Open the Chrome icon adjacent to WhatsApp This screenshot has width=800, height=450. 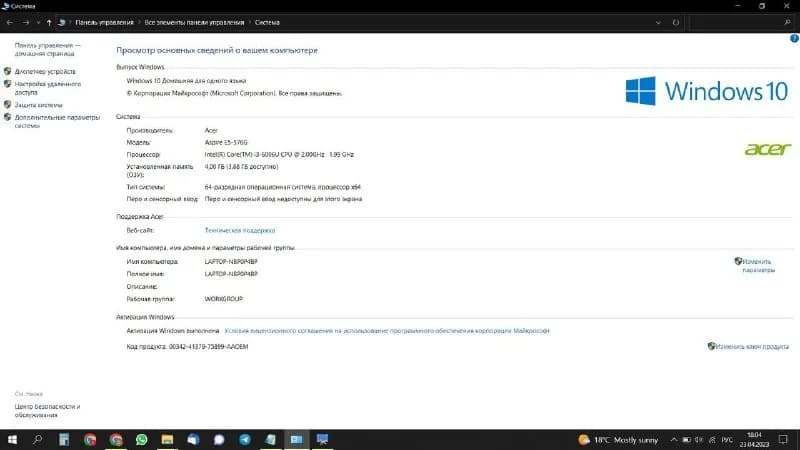(x=116, y=440)
